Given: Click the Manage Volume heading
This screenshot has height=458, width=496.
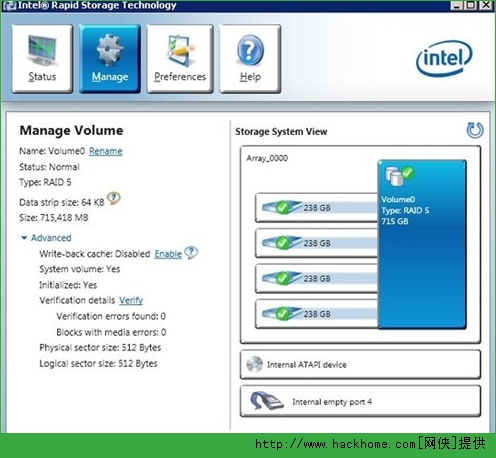Looking at the screenshot, I should point(71,130).
